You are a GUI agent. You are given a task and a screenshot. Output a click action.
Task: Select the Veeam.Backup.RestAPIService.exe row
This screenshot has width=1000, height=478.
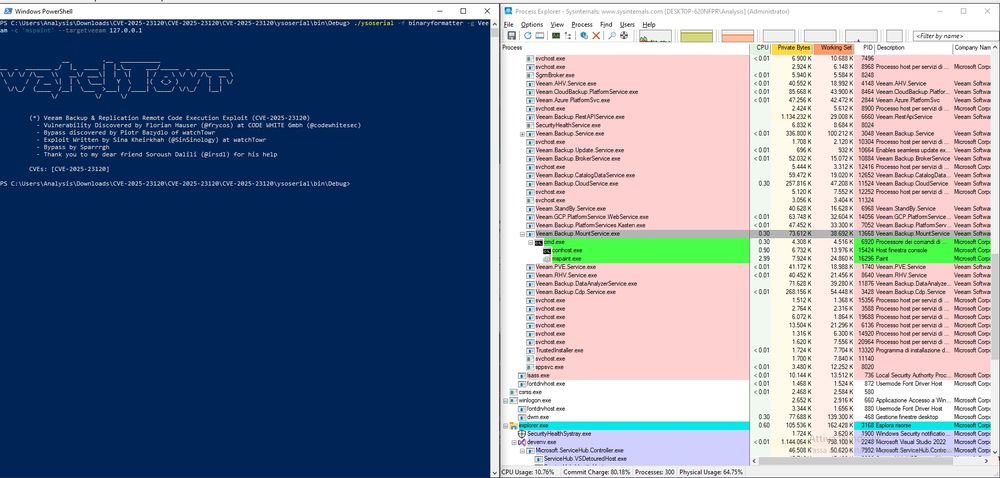tap(746, 117)
